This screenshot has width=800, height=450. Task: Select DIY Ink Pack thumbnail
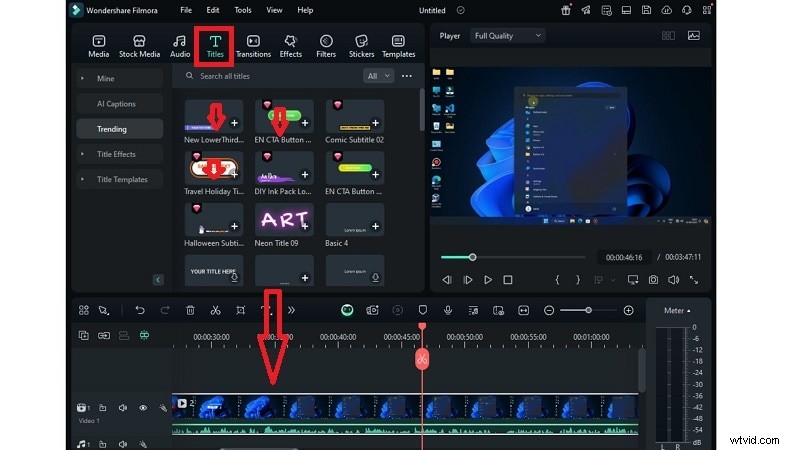(x=284, y=168)
